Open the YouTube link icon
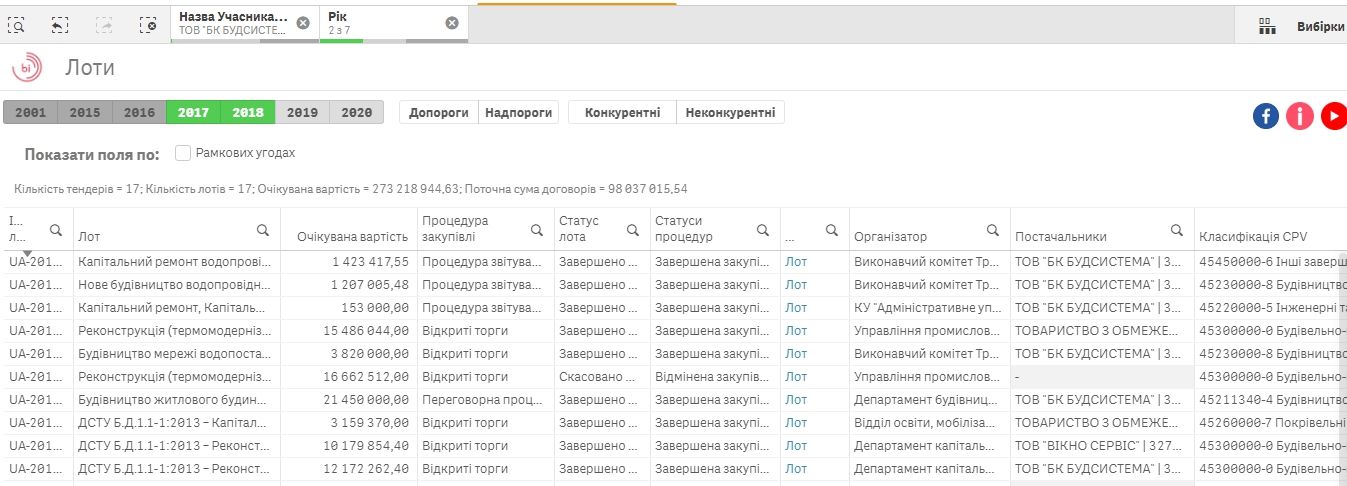 [1334, 116]
